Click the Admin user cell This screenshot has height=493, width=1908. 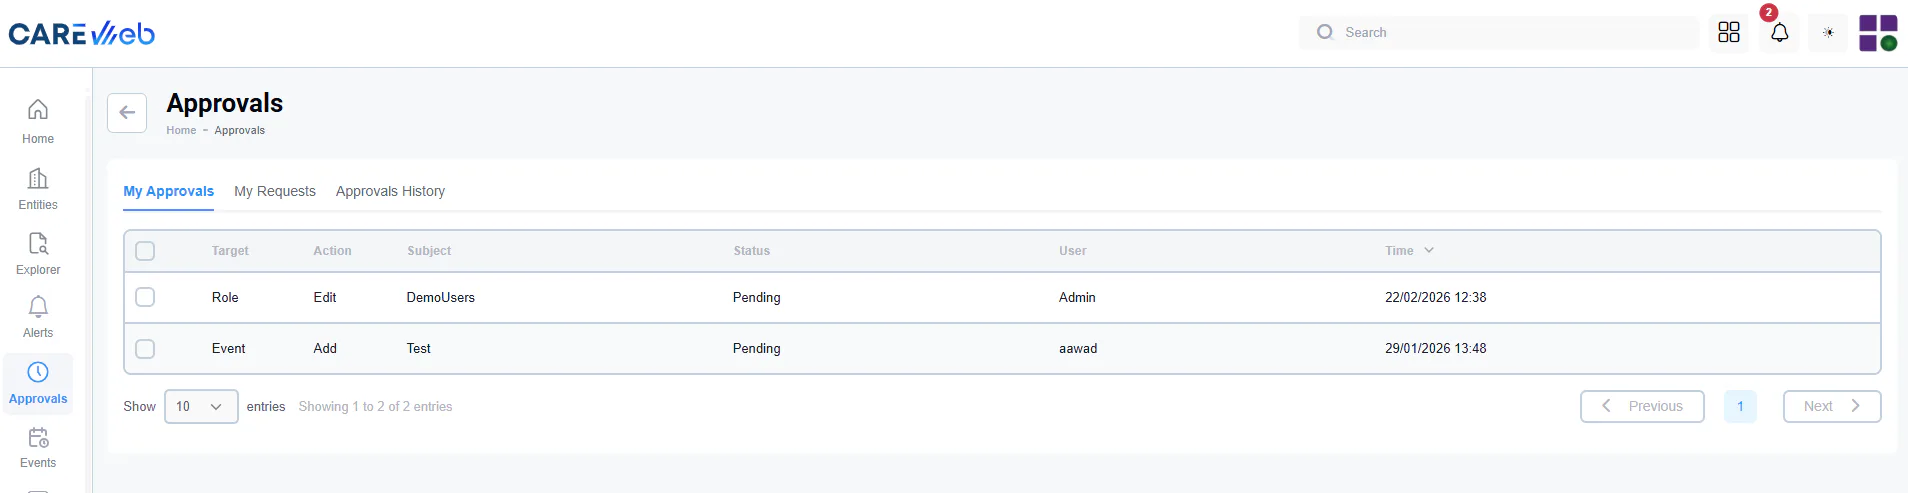[x=1077, y=297]
